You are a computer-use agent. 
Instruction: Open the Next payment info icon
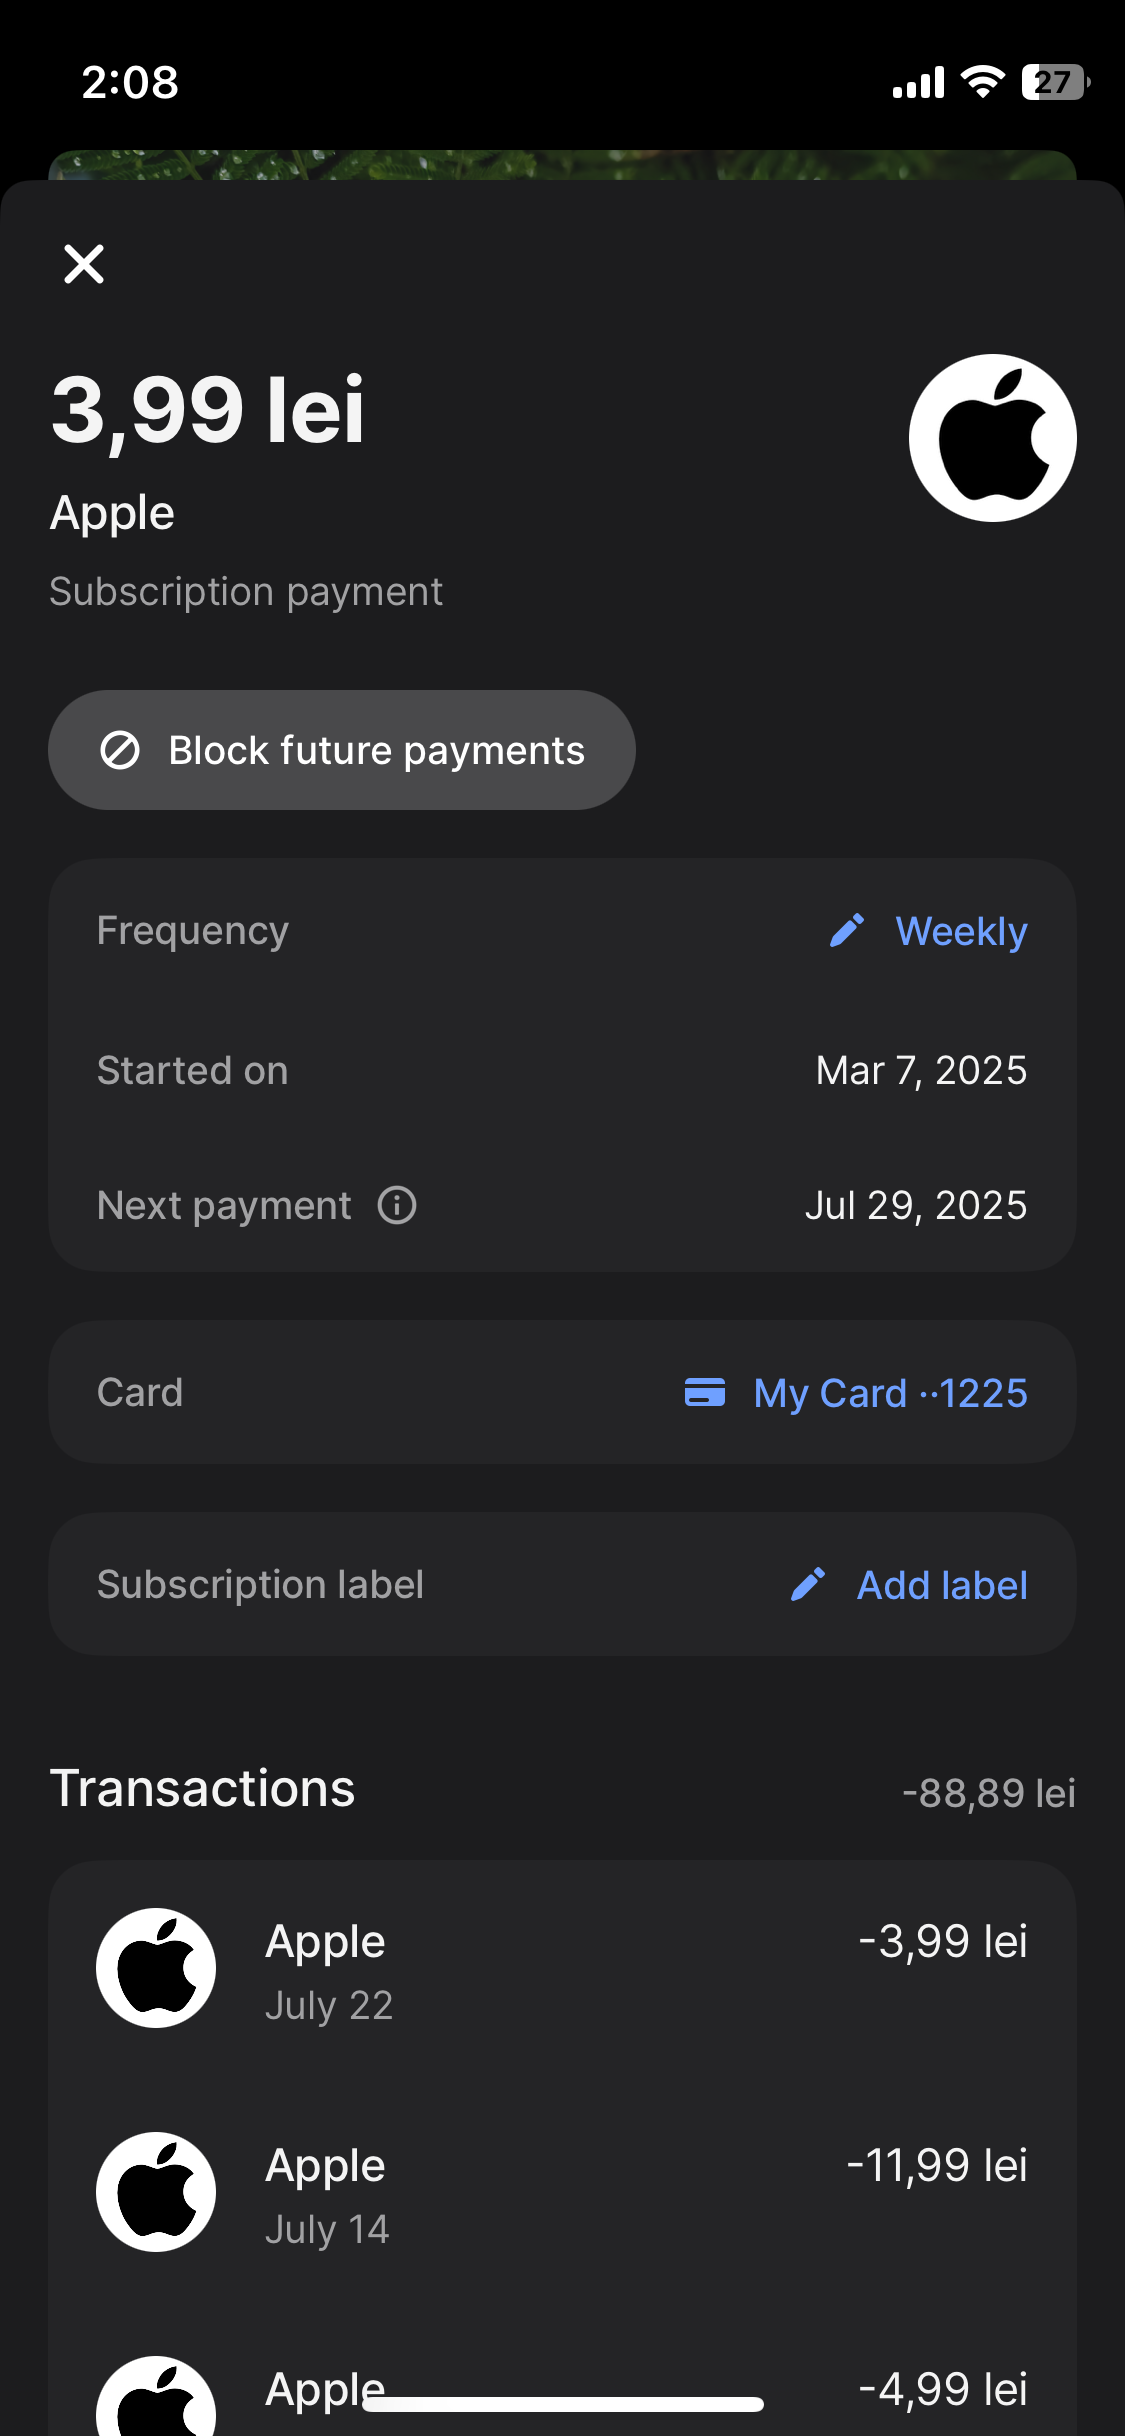397,1205
